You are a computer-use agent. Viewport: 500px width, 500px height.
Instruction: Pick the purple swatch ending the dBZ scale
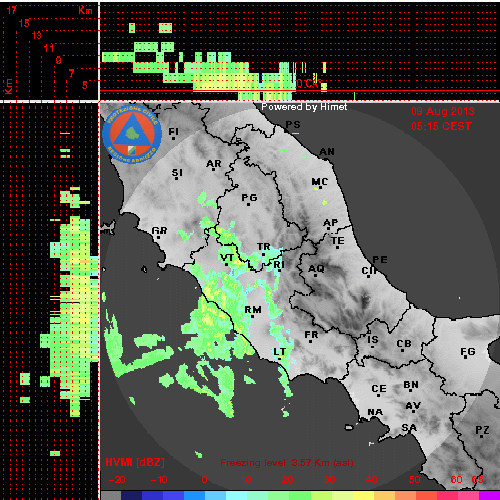[489, 495]
